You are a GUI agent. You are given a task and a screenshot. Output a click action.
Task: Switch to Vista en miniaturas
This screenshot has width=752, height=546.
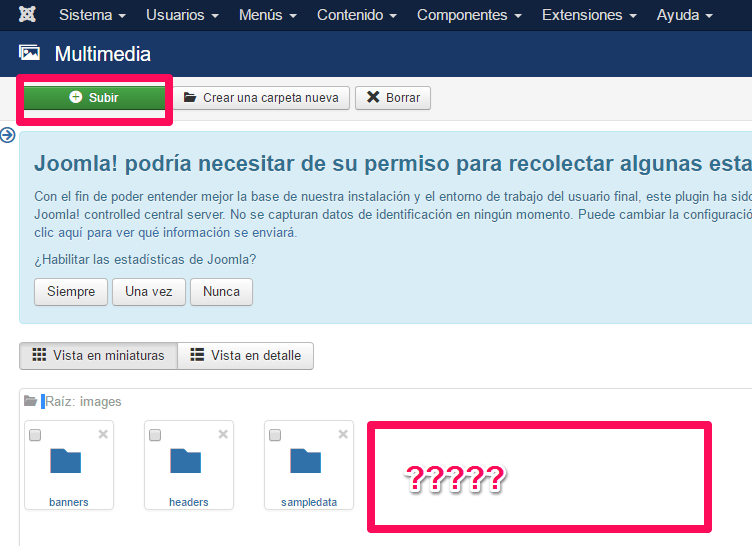(98, 356)
